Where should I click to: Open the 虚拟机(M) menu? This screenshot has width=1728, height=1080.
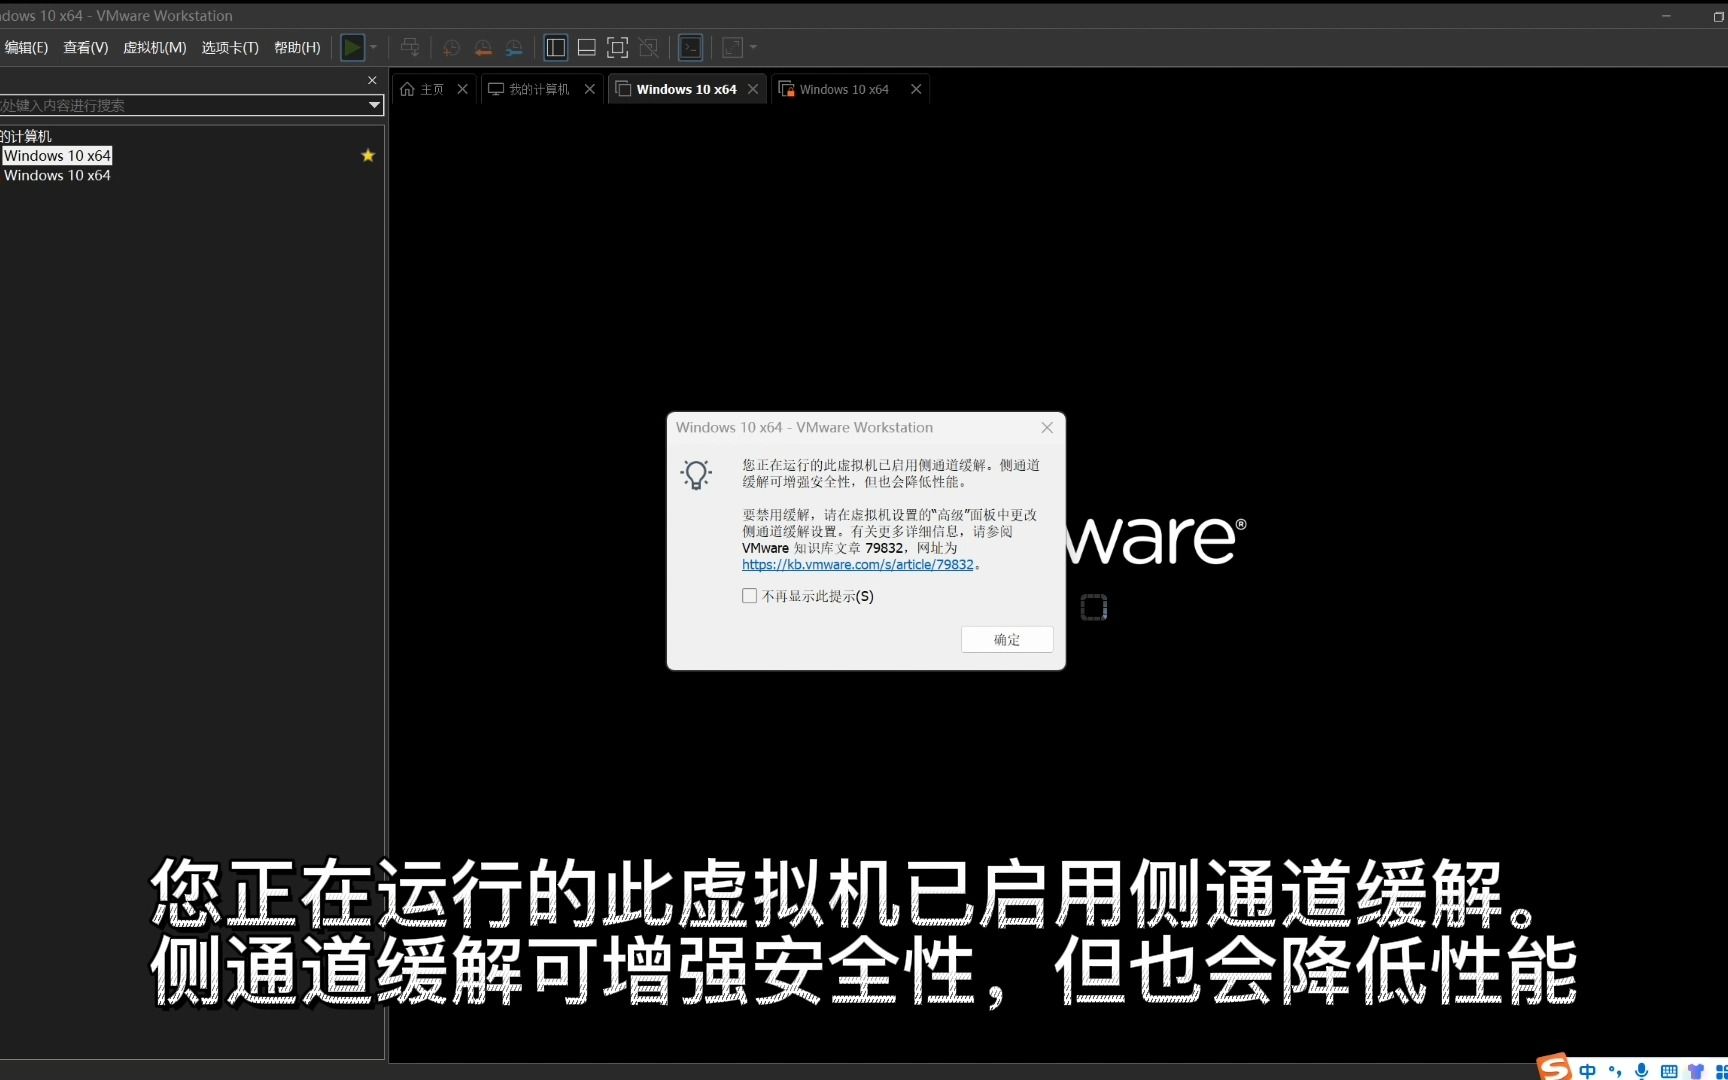(154, 47)
